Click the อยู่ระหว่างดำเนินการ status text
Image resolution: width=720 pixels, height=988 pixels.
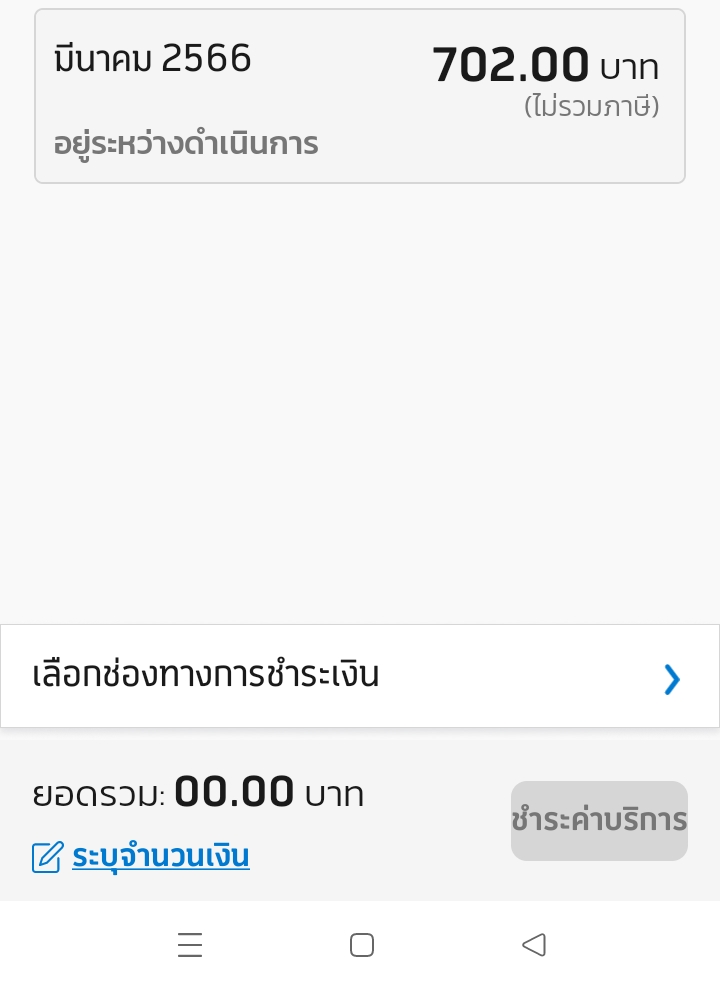[x=186, y=144]
